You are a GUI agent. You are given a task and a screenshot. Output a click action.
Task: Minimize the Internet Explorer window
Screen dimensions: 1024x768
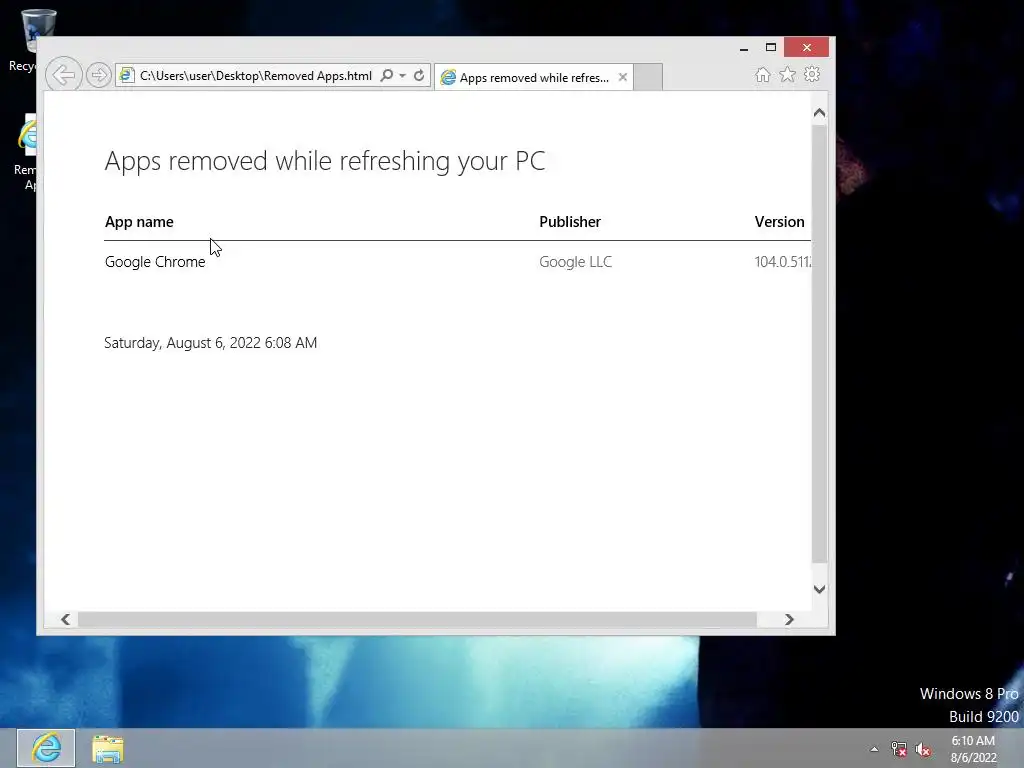point(744,48)
